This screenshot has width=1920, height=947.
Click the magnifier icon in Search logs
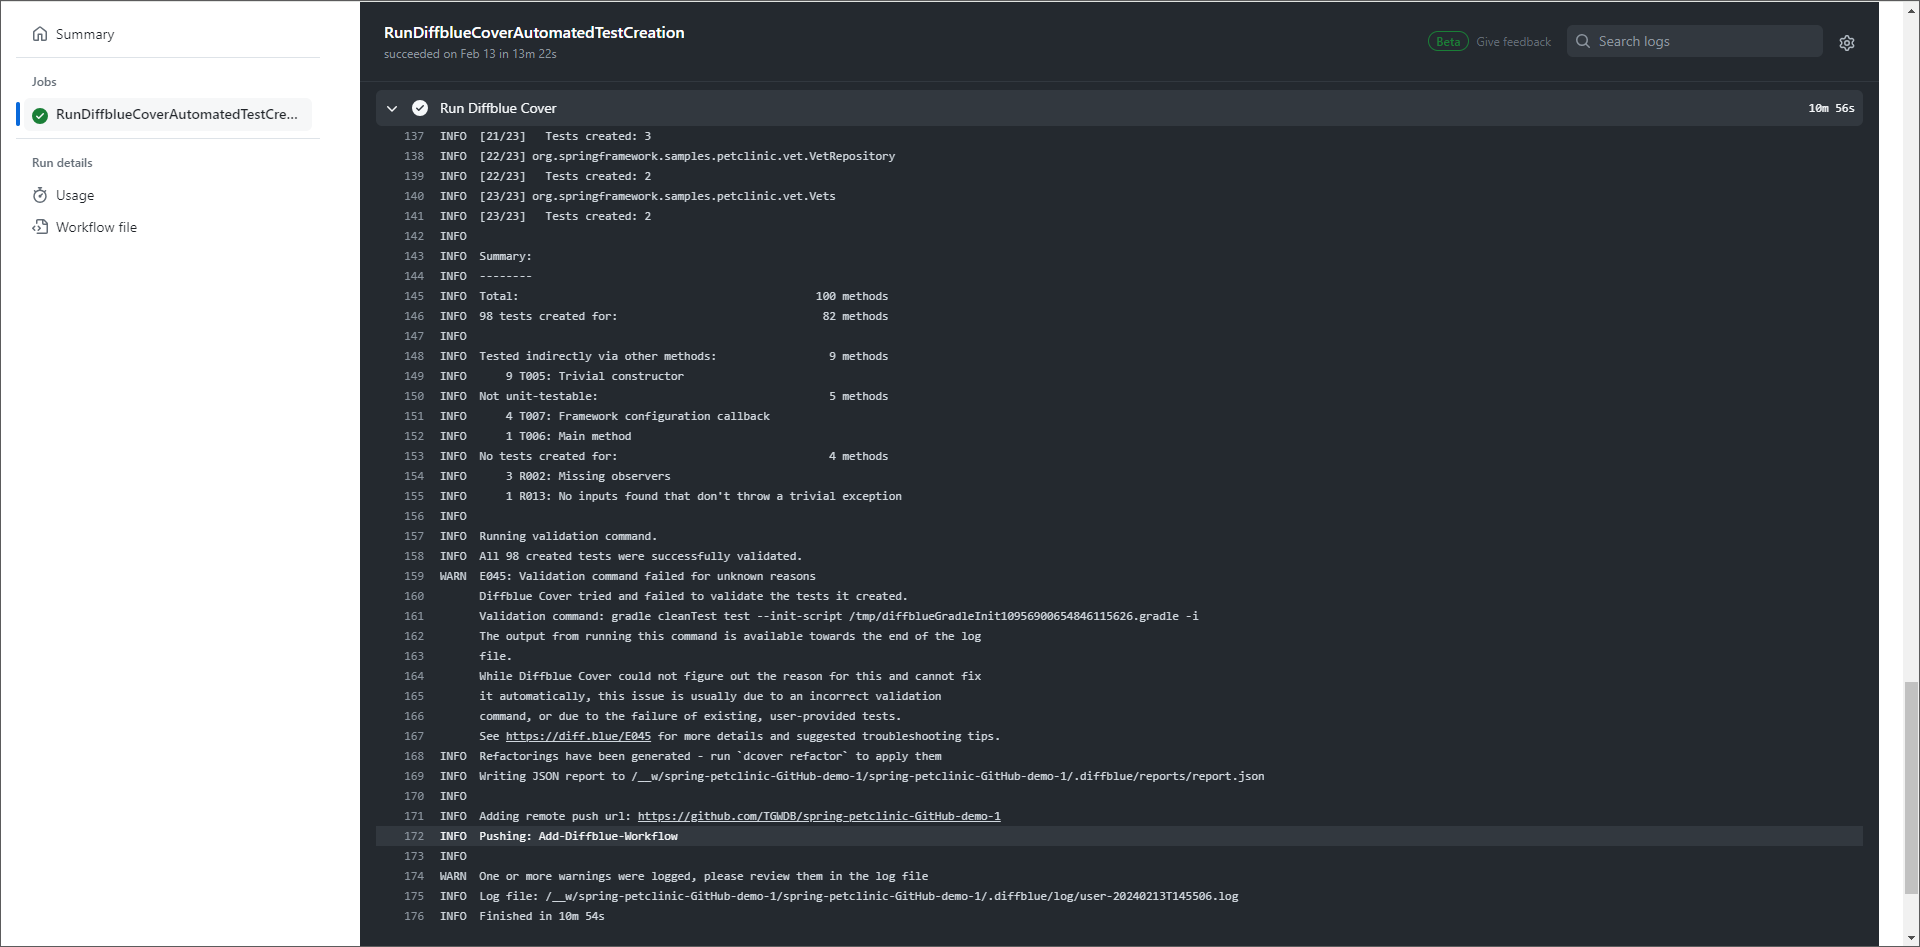pos(1583,41)
